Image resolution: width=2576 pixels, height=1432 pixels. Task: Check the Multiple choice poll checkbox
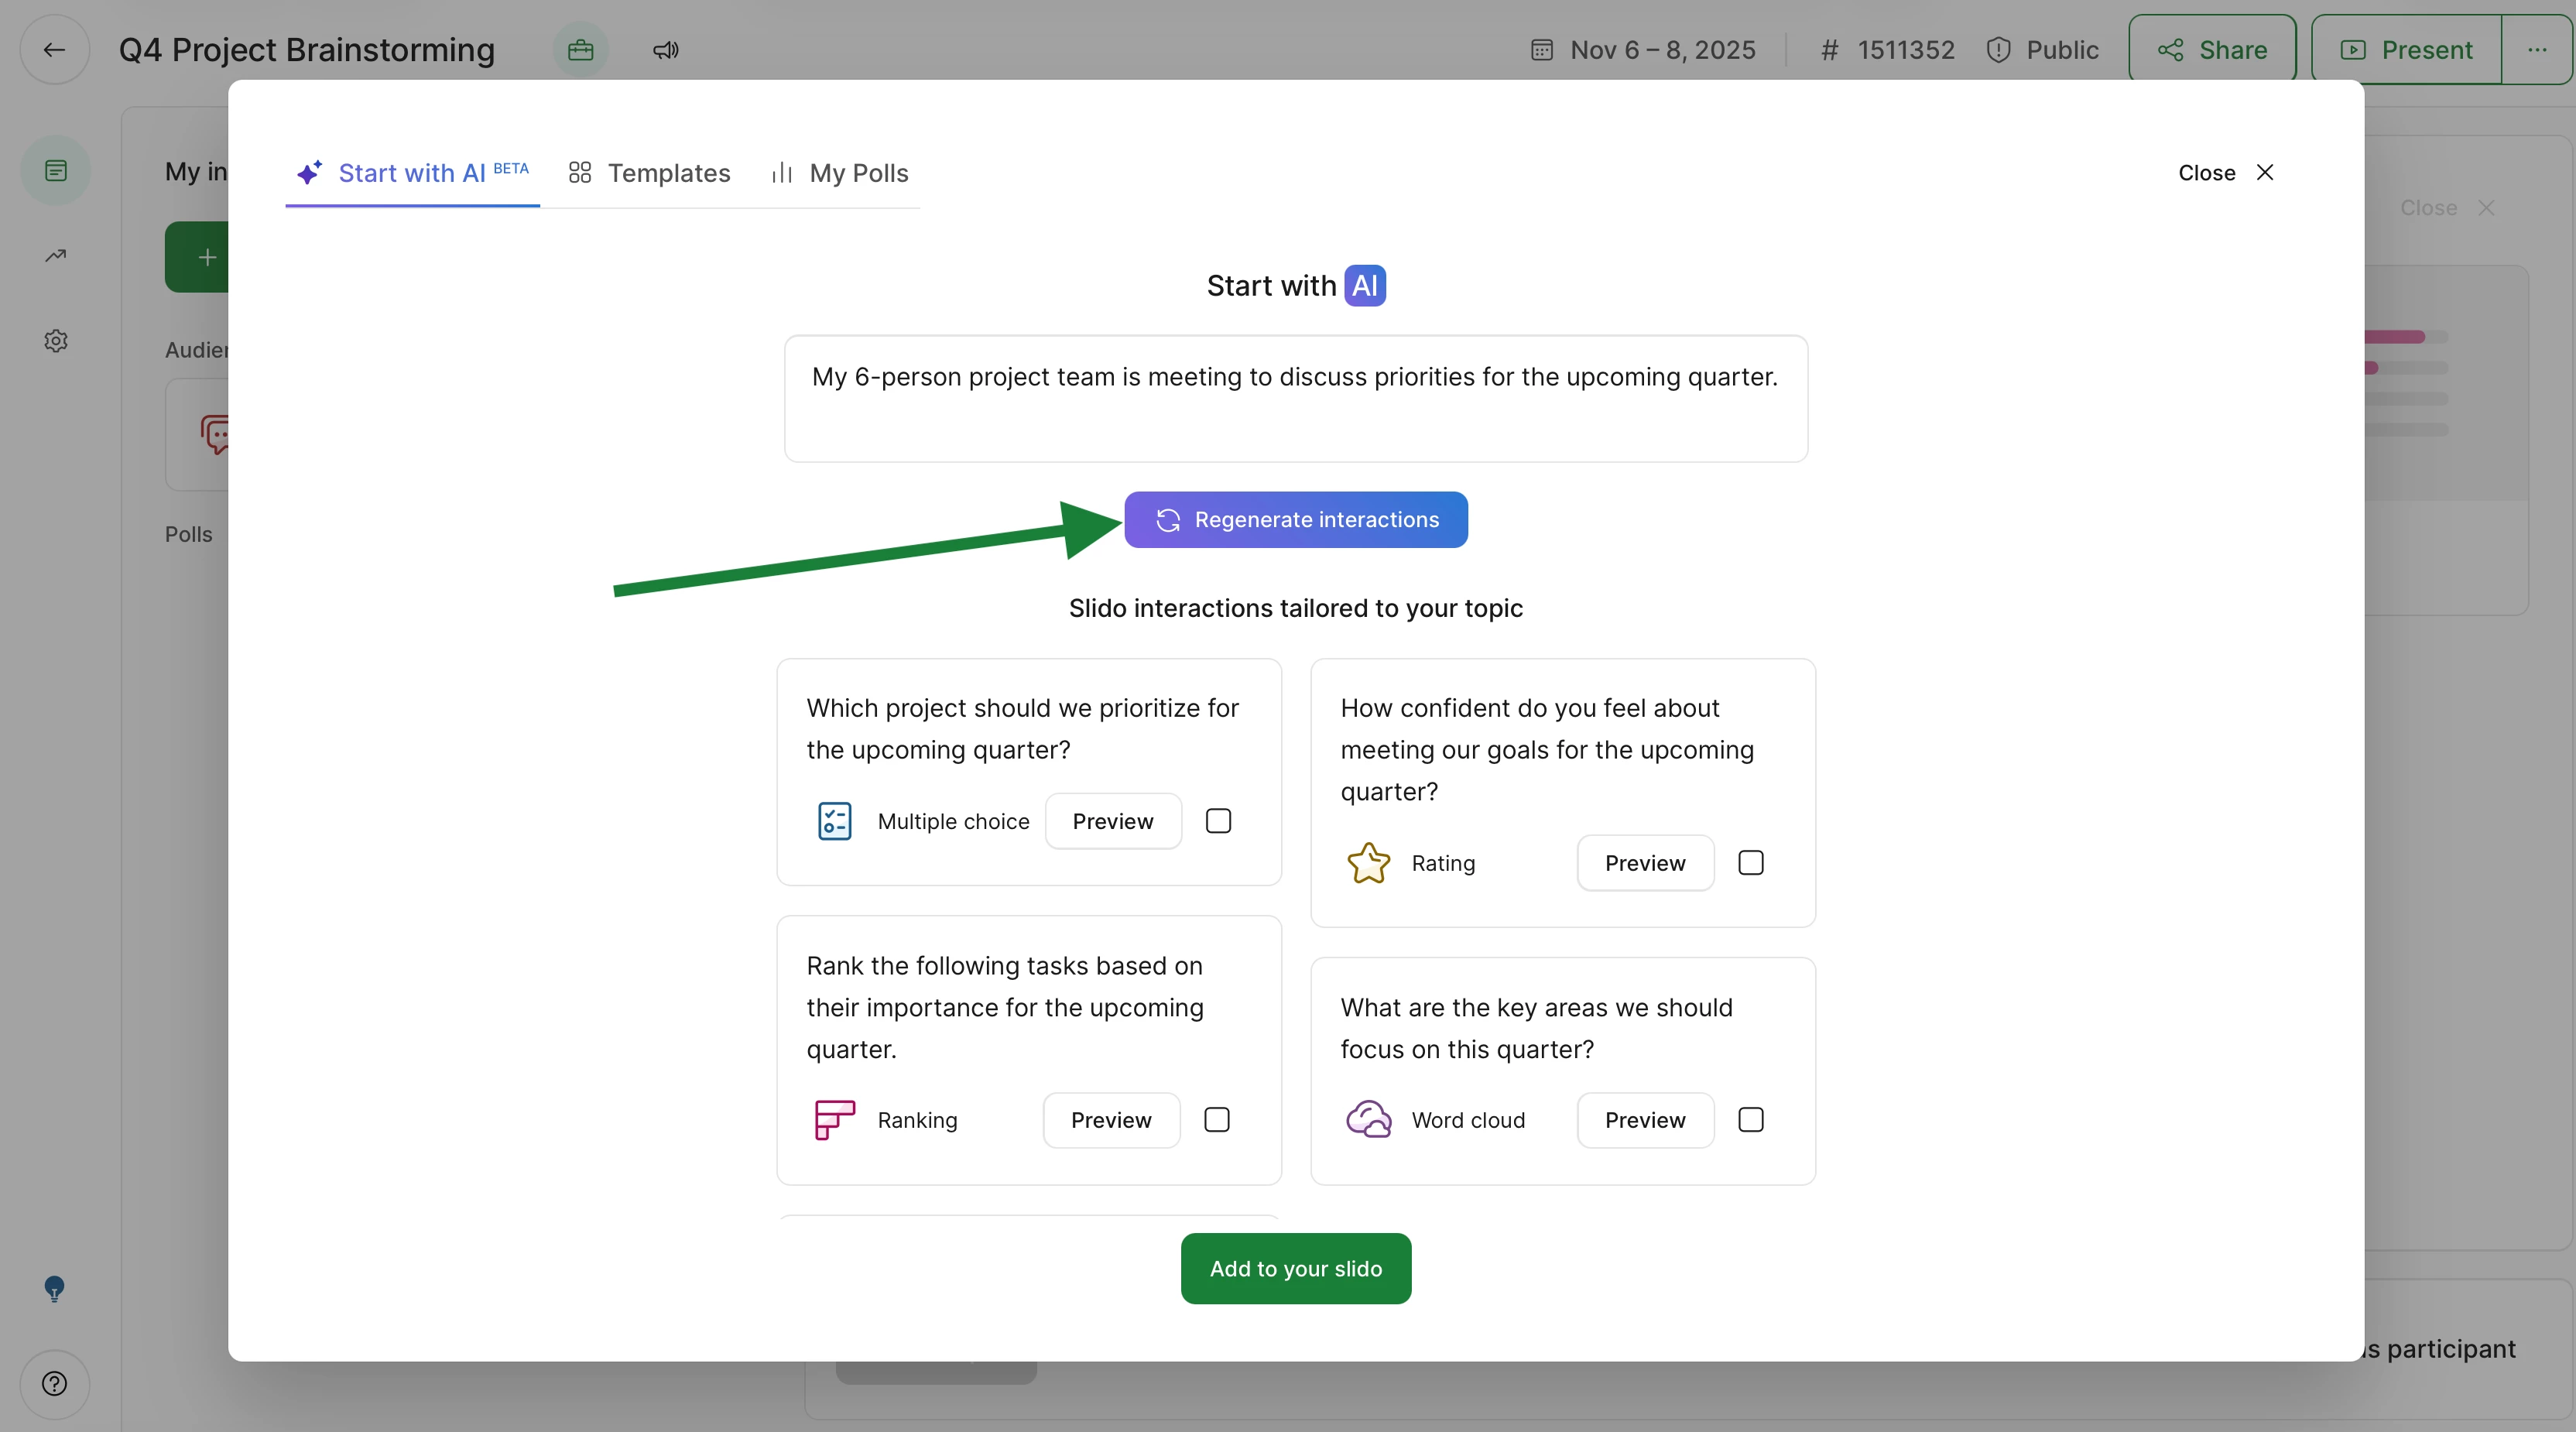tap(1218, 821)
